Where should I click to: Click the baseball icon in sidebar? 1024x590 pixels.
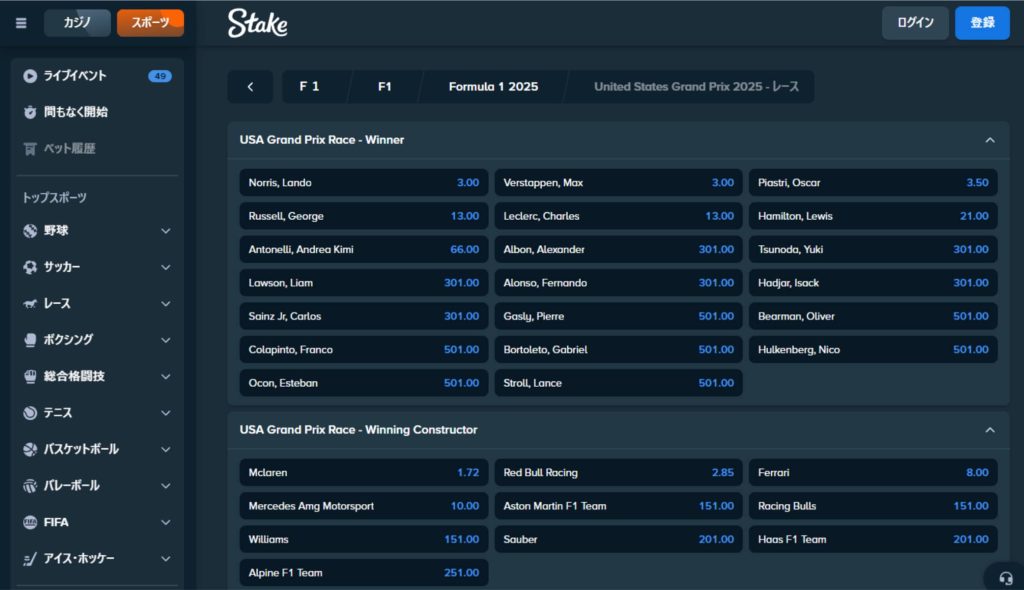point(30,231)
